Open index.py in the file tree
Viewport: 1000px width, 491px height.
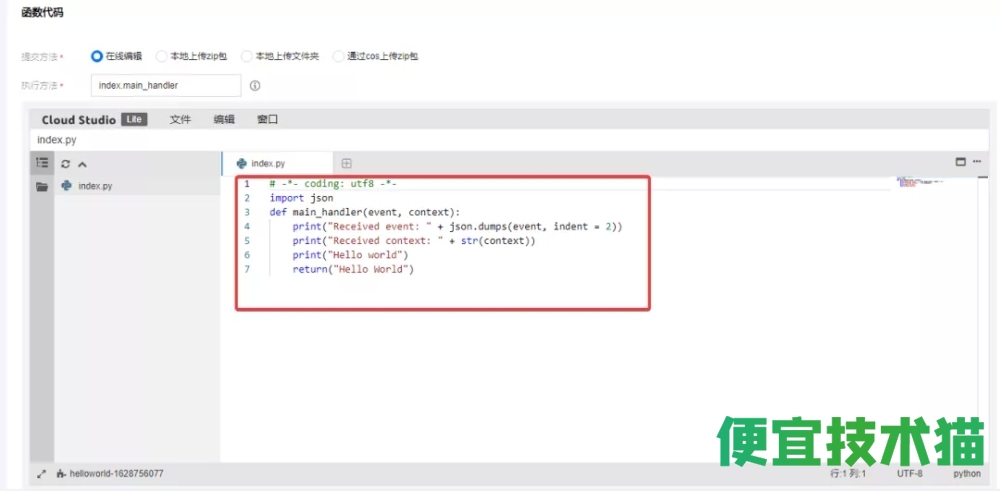point(94,186)
